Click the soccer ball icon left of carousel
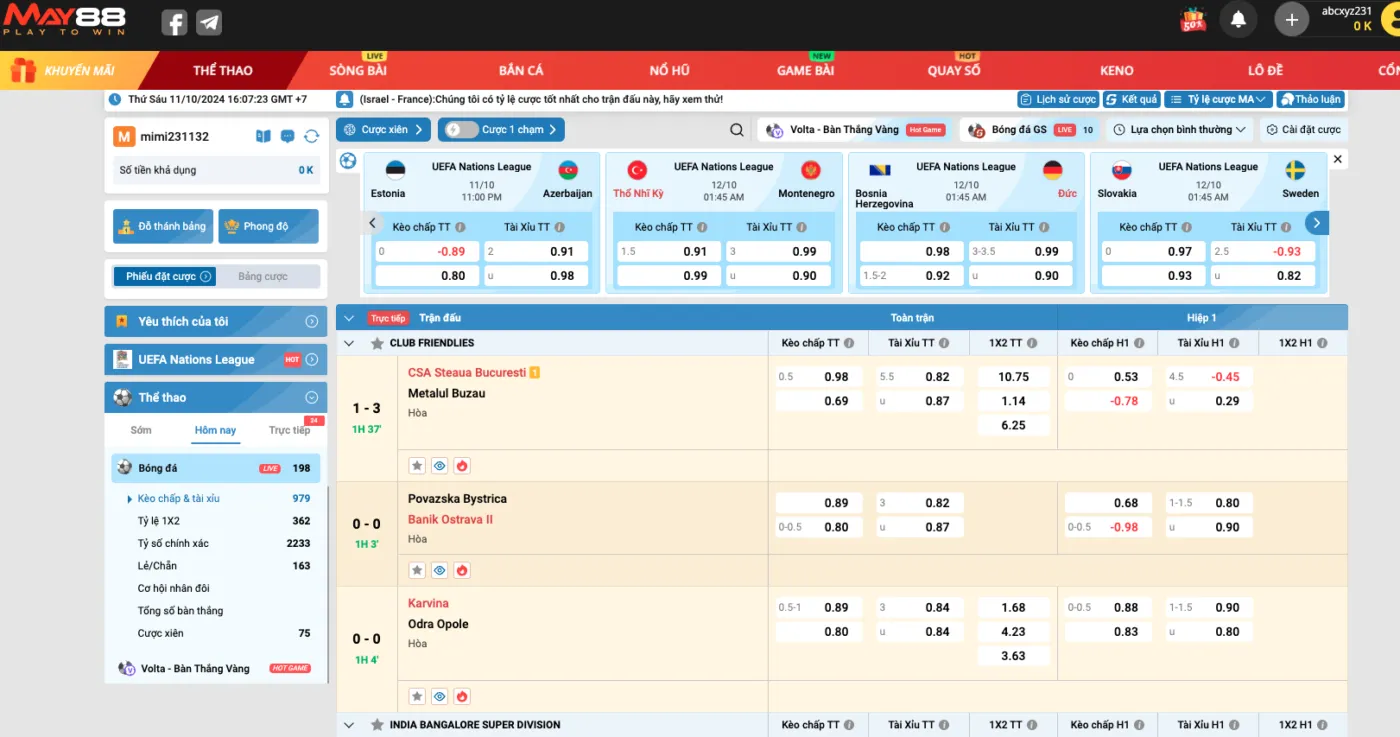The height and width of the screenshot is (737, 1400). tap(347, 160)
